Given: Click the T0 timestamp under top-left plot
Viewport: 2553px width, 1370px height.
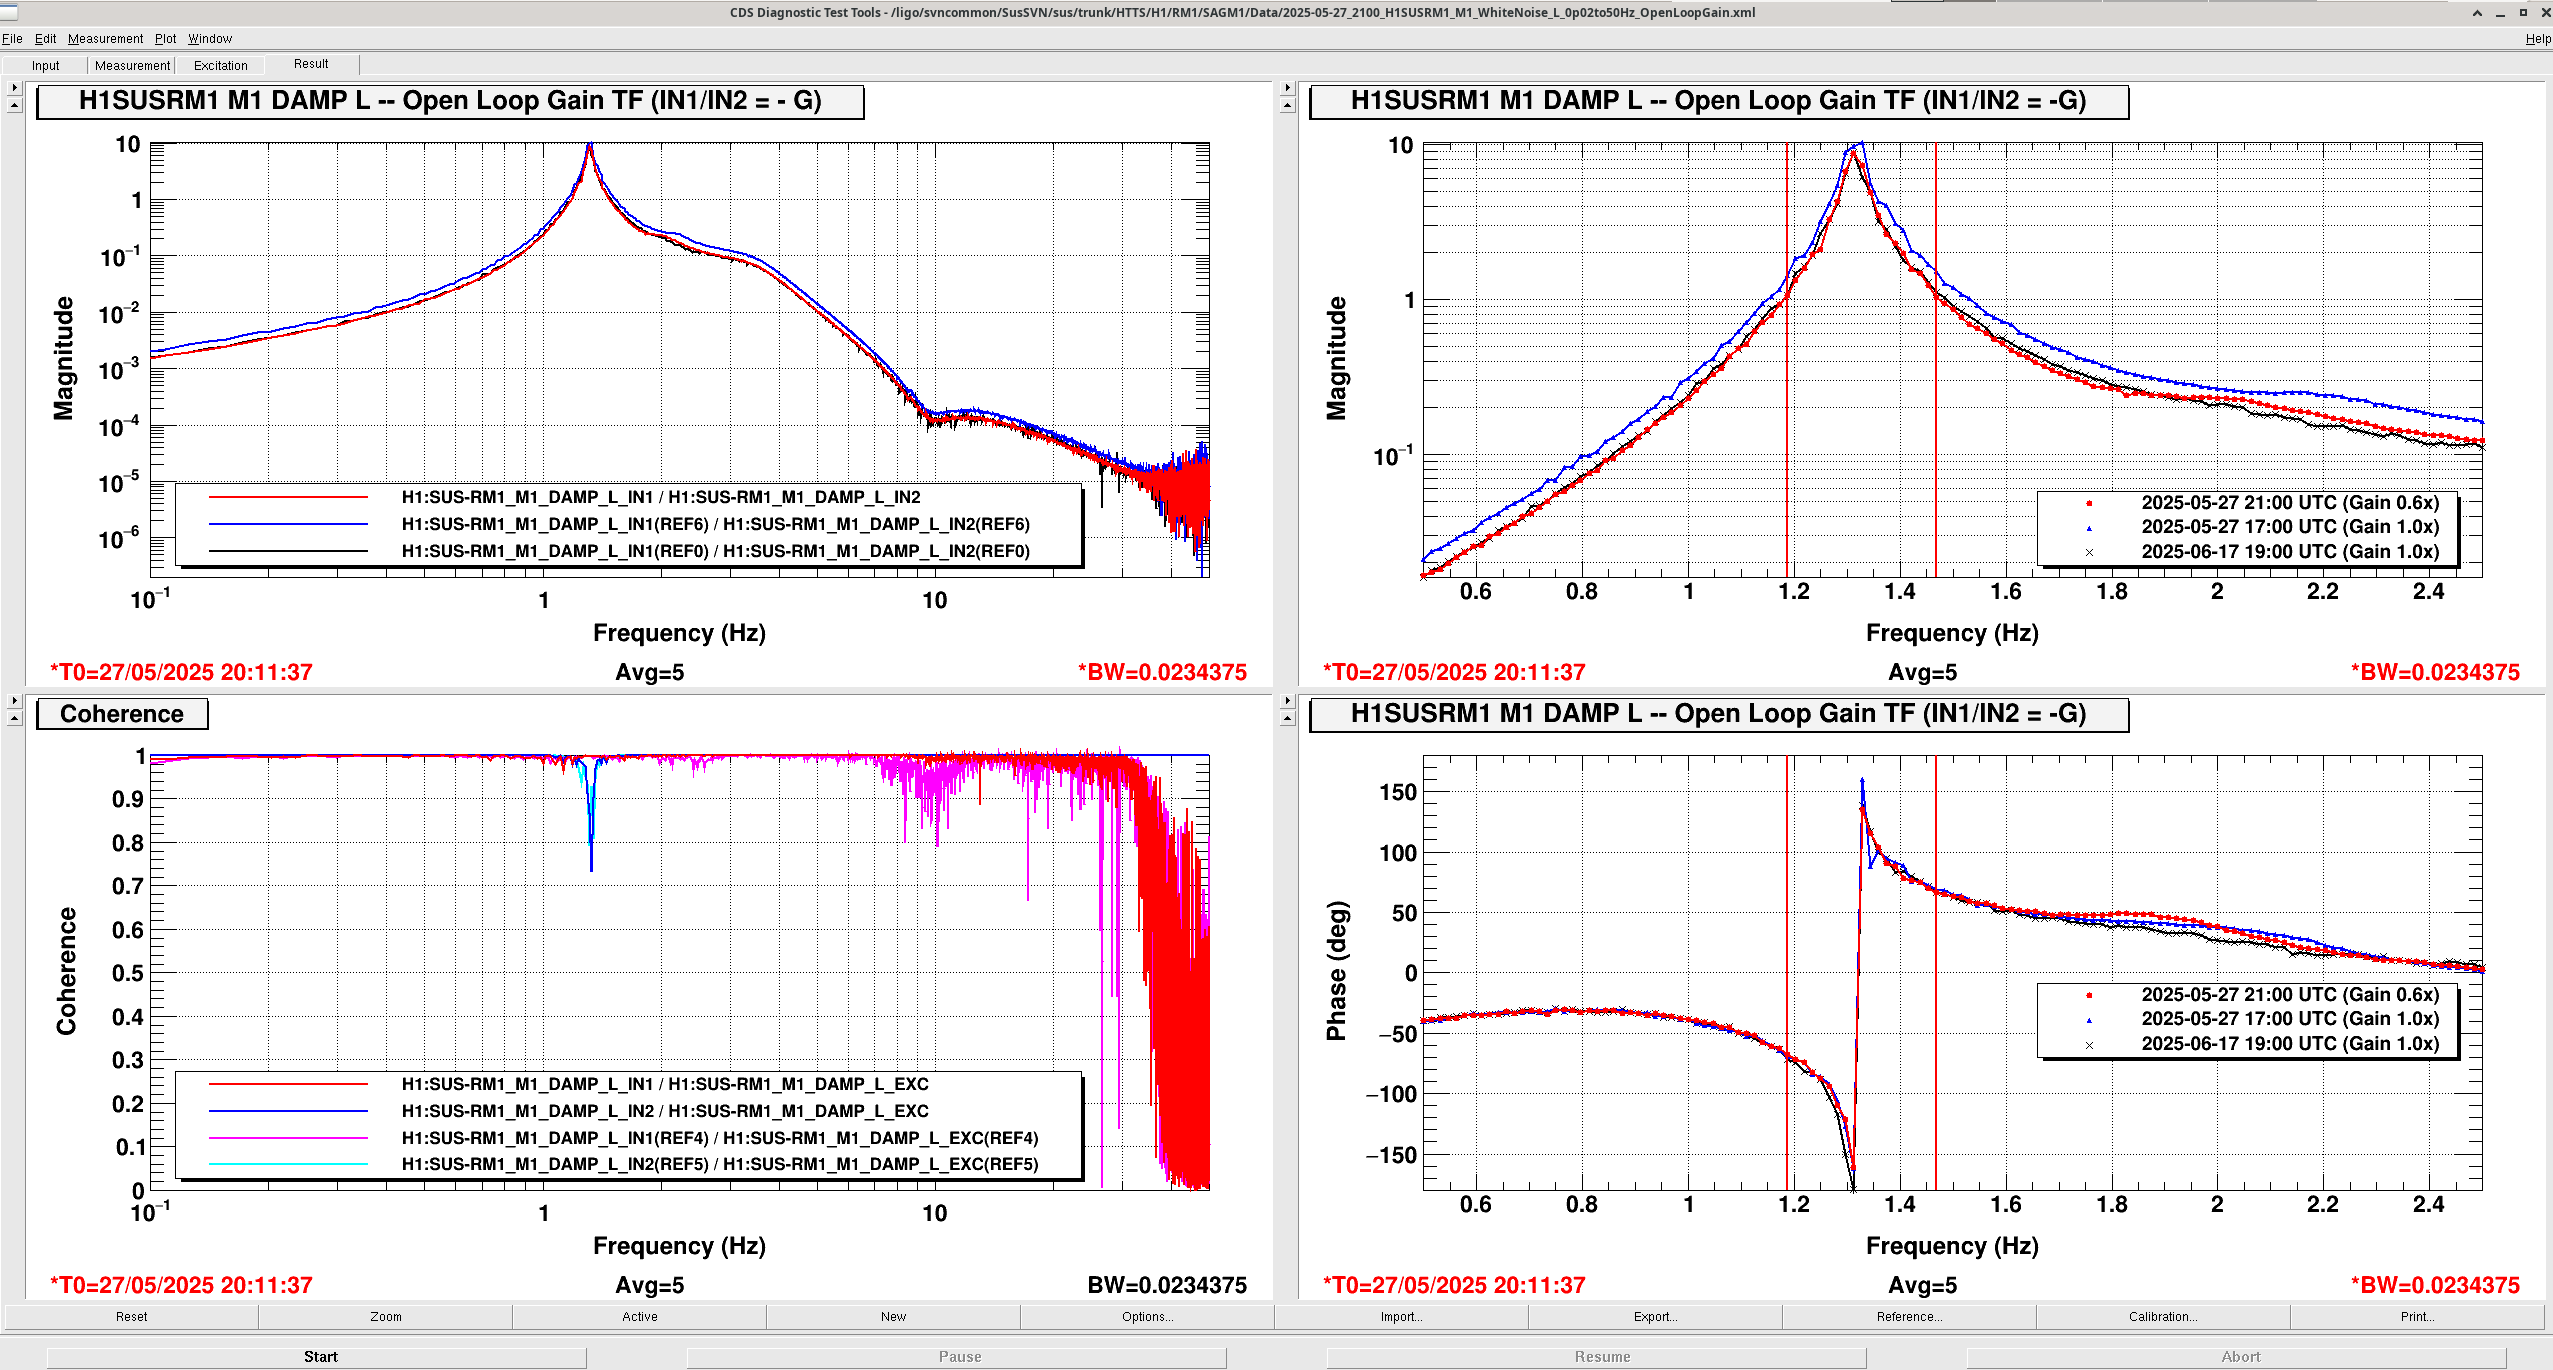Looking at the screenshot, I should click(182, 672).
